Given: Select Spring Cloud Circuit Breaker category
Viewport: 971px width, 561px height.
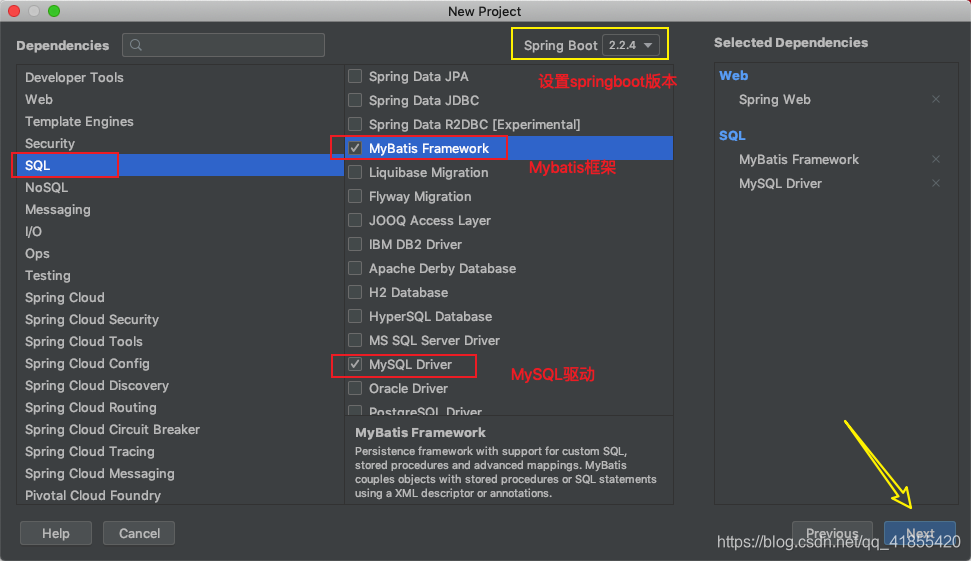Looking at the screenshot, I should pos(180,429).
